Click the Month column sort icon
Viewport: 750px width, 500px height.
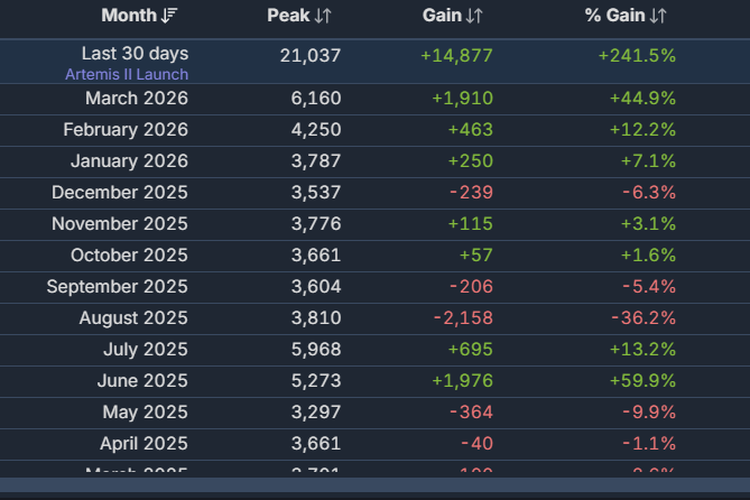tap(169, 16)
